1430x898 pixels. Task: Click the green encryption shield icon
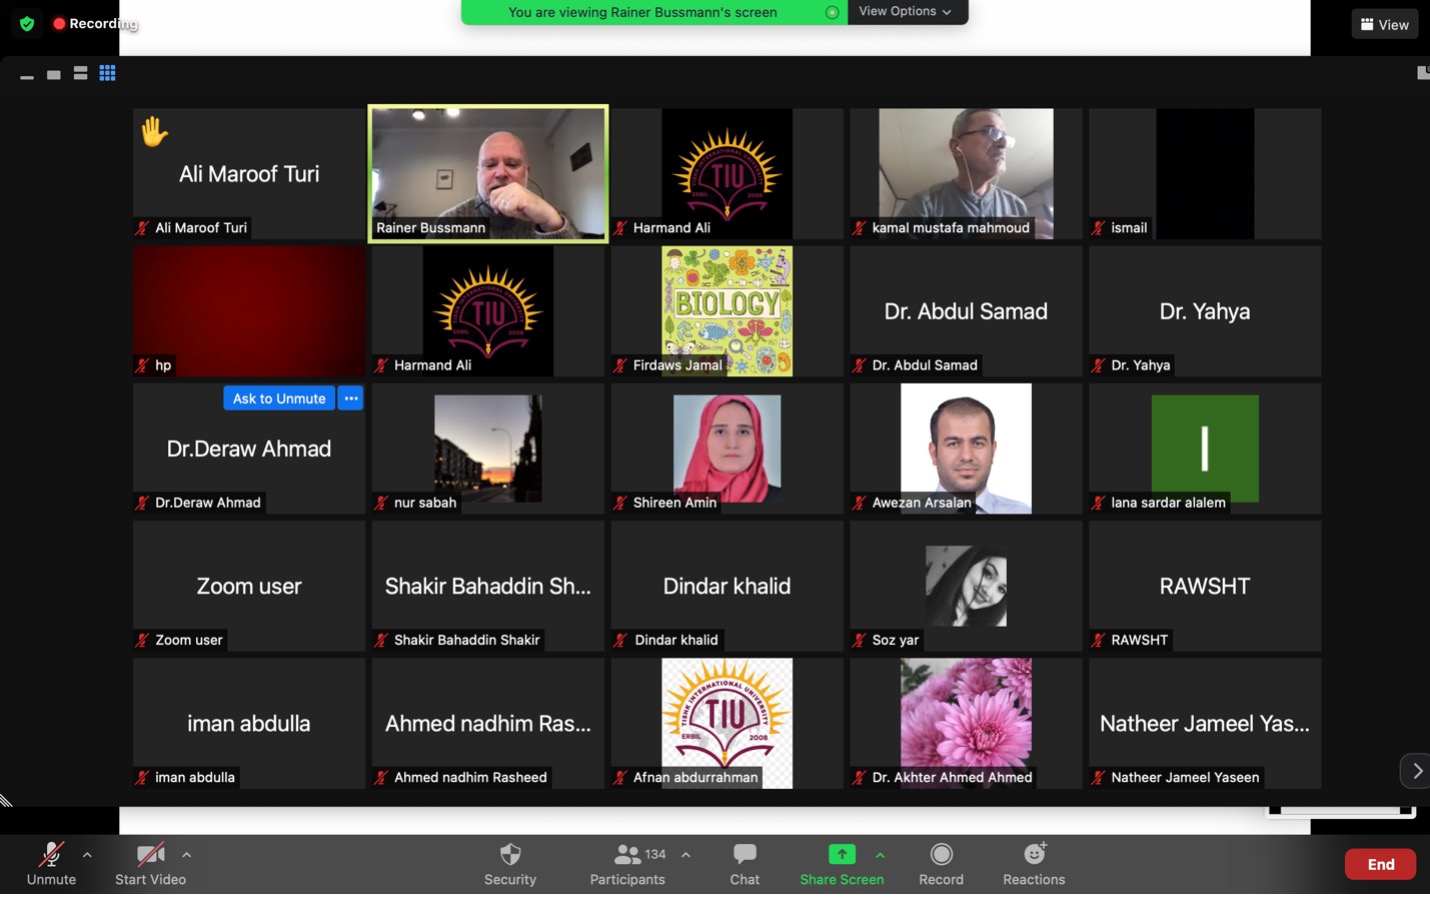pyautogui.click(x=27, y=23)
